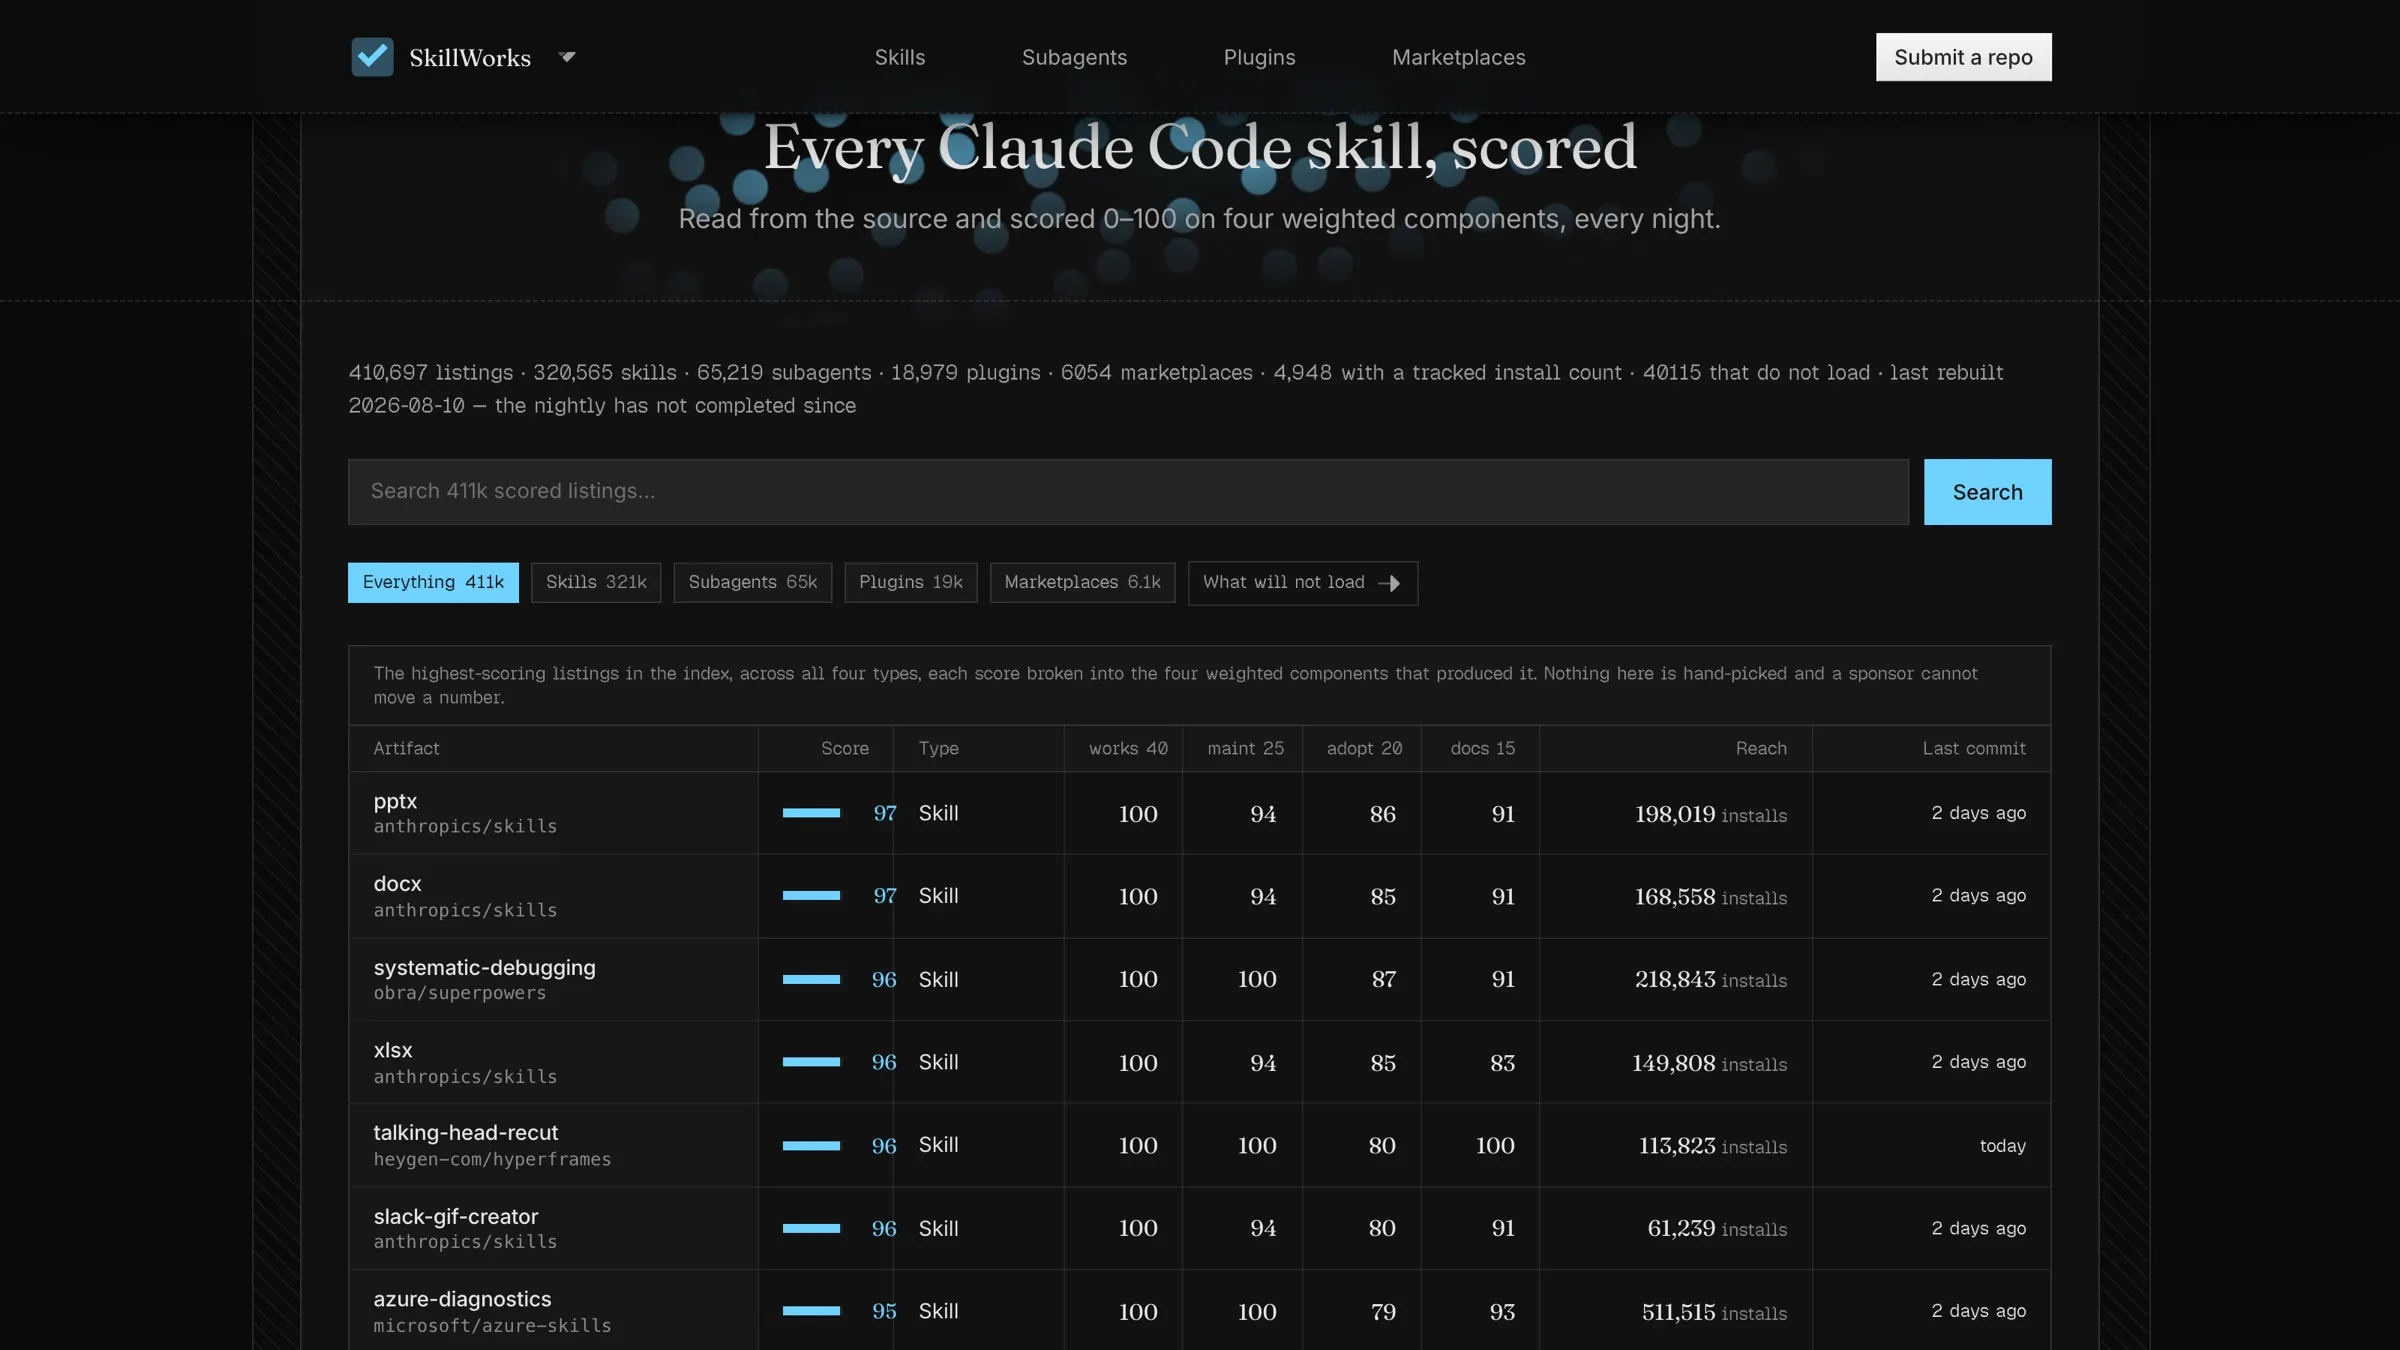Viewport: 2400px width, 1350px height.
Task: Select the Marketplaces 6.1k filter tab
Action: (1083, 583)
